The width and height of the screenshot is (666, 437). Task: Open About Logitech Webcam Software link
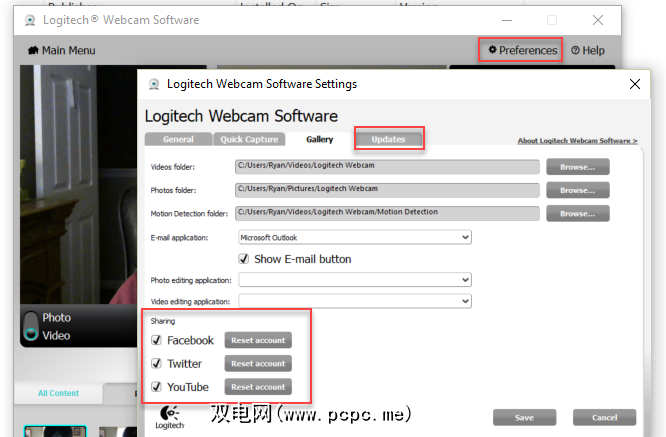point(578,141)
